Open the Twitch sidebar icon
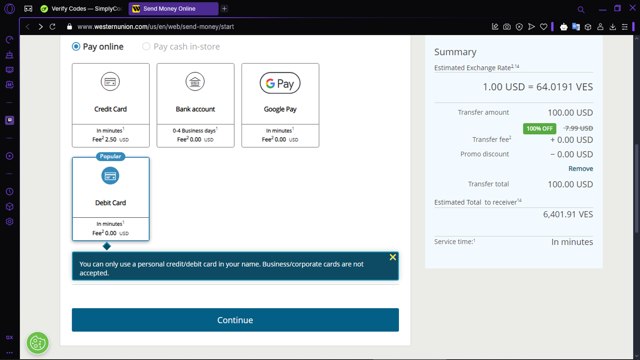640x360 pixels. 9,70
